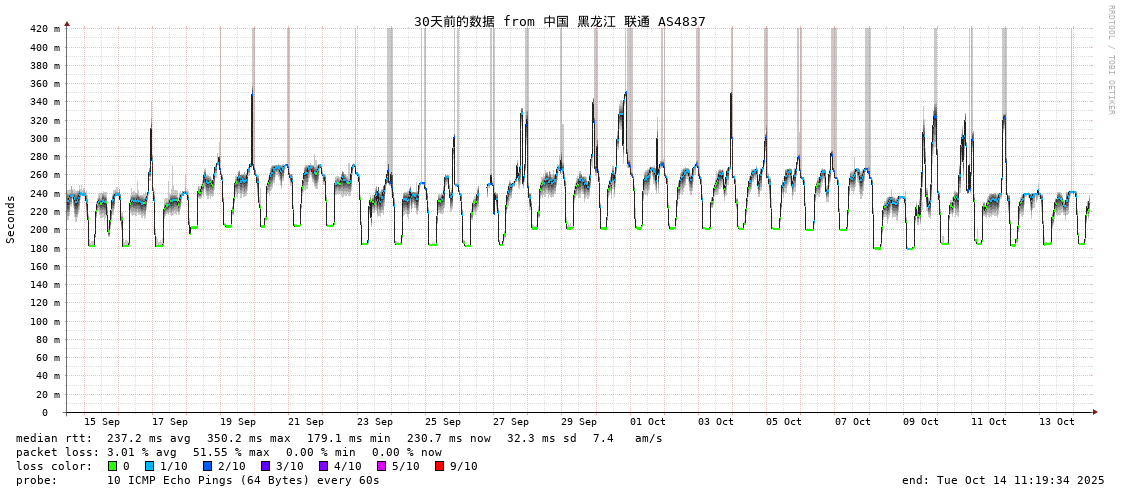Viewport: 1121px width, 494px height.
Task: Click the green 0 loss color swatch
Action: [113, 466]
